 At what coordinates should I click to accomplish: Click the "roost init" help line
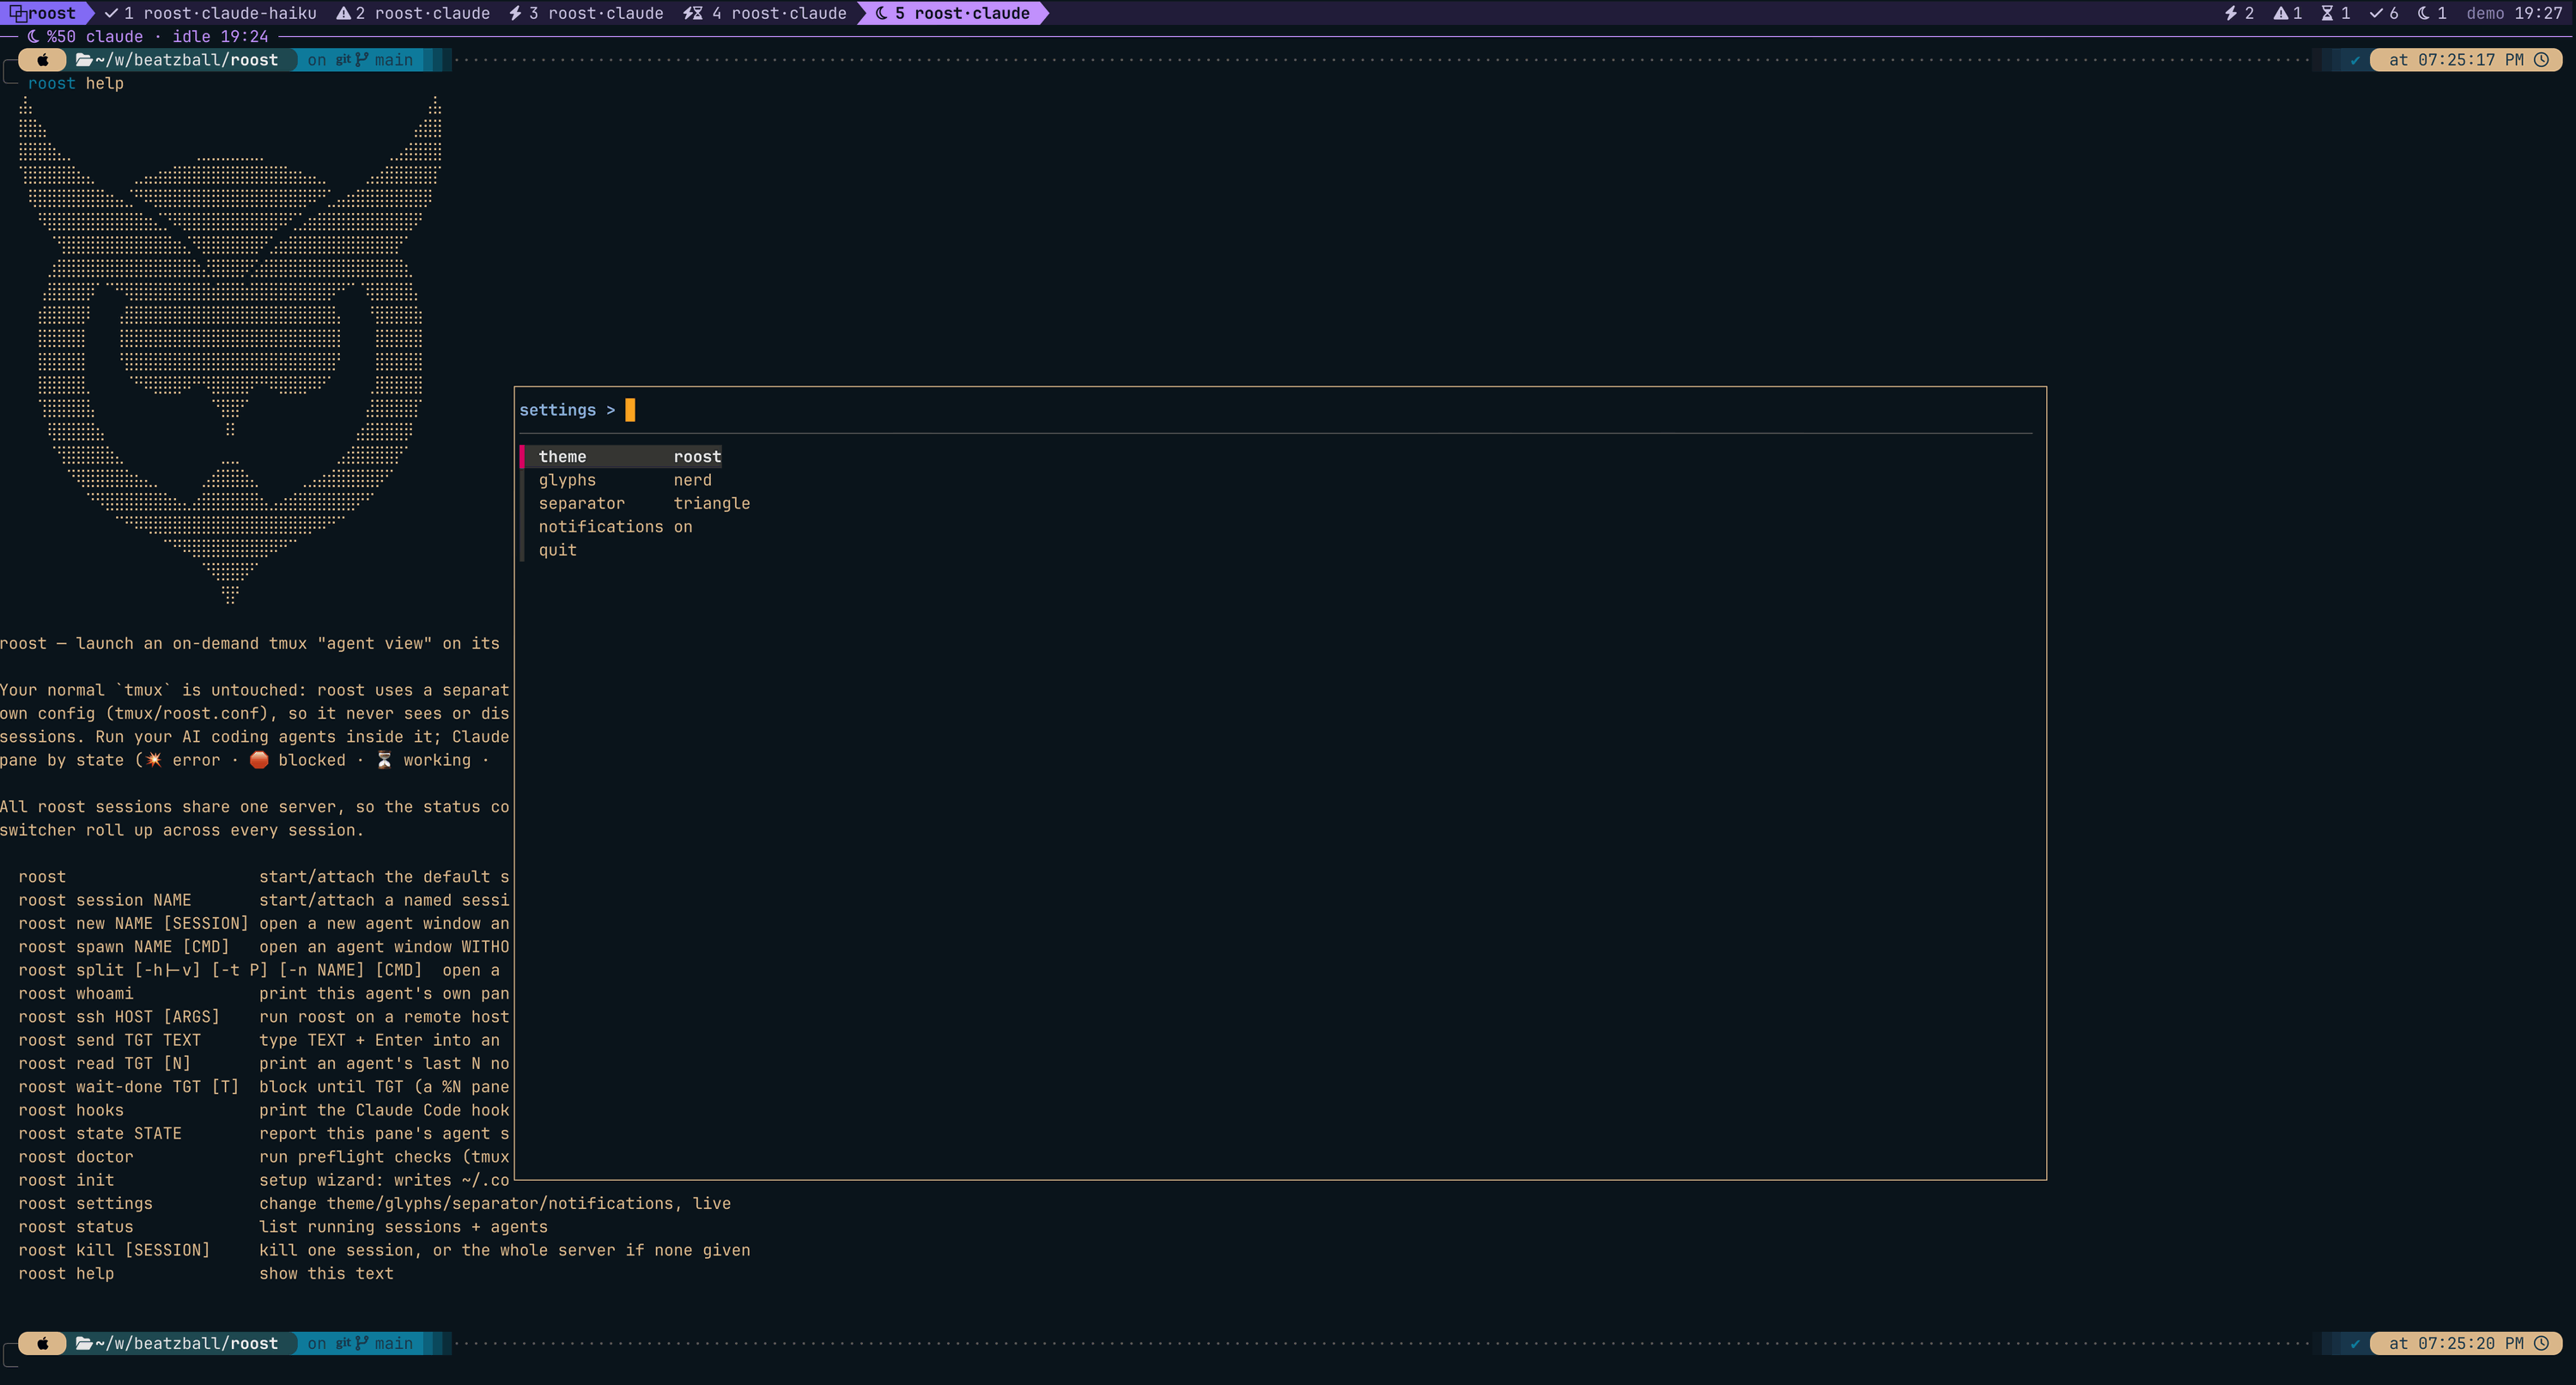click(x=264, y=1180)
